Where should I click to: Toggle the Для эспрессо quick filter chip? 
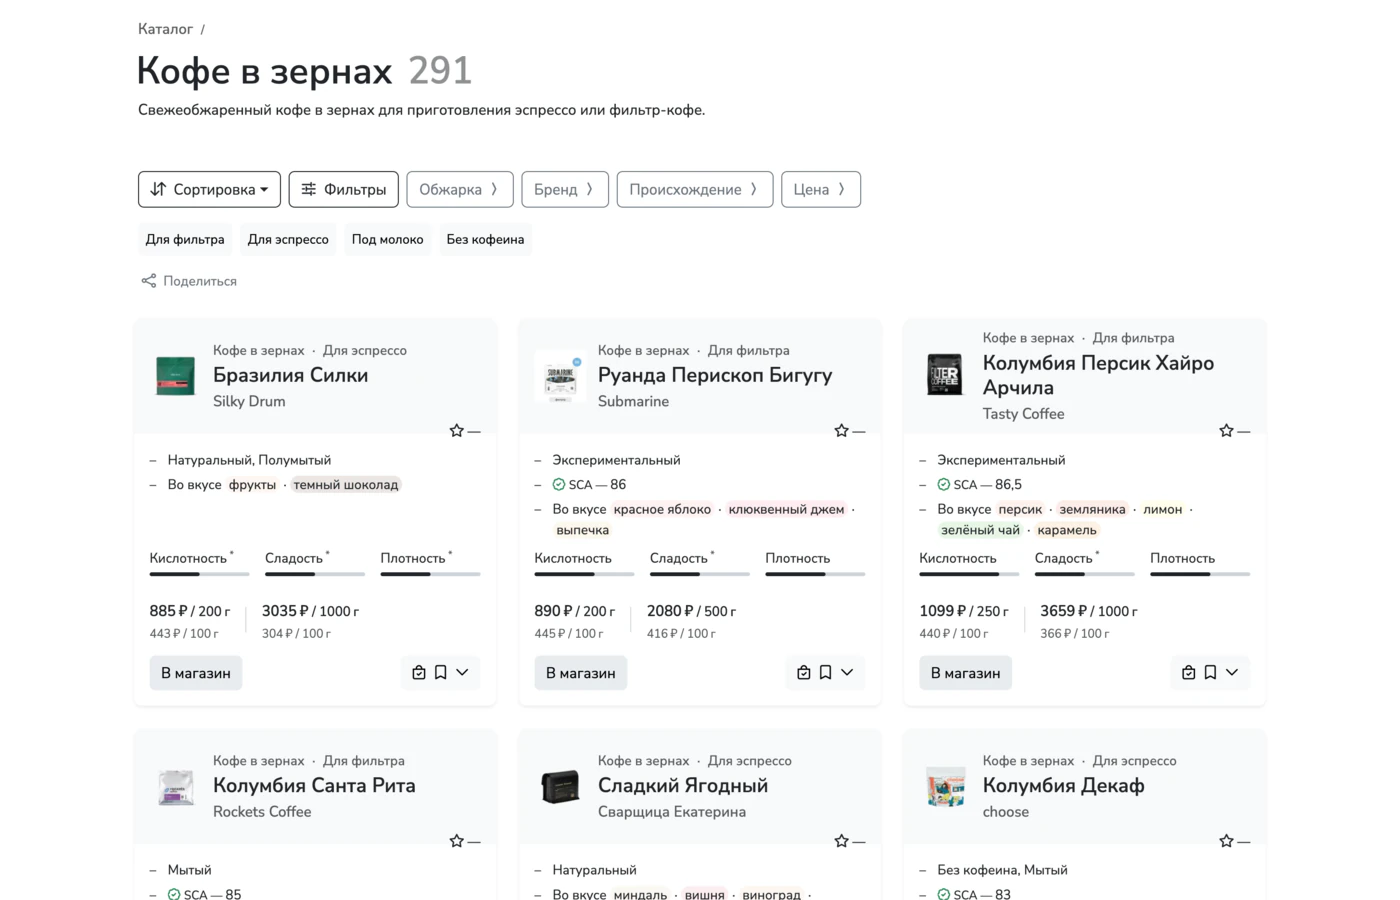coord(288,239)
